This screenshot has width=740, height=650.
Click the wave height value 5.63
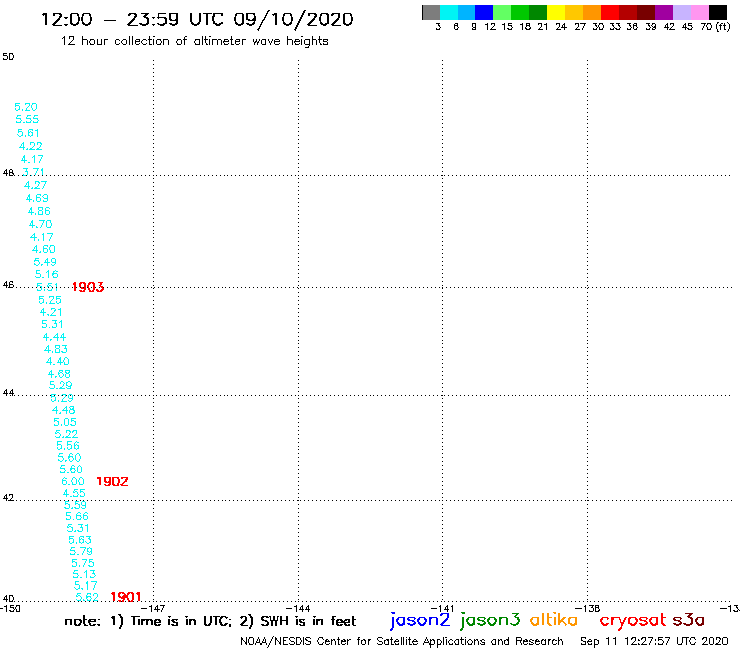80,540
